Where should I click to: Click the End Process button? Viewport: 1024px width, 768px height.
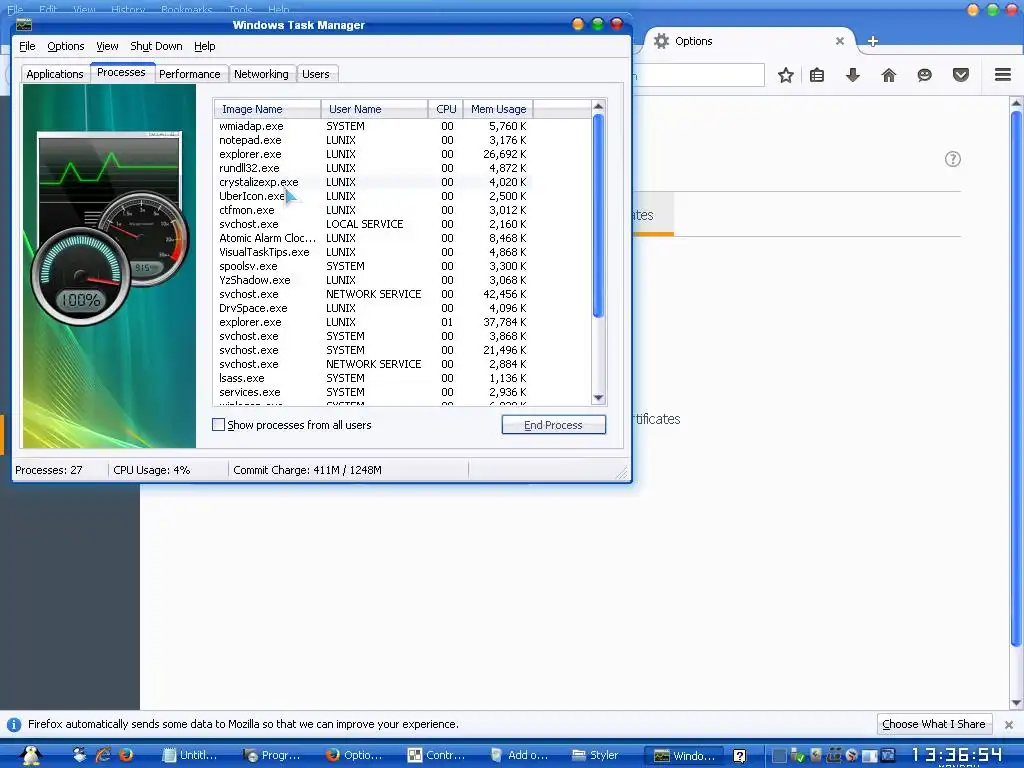(553, 425)
